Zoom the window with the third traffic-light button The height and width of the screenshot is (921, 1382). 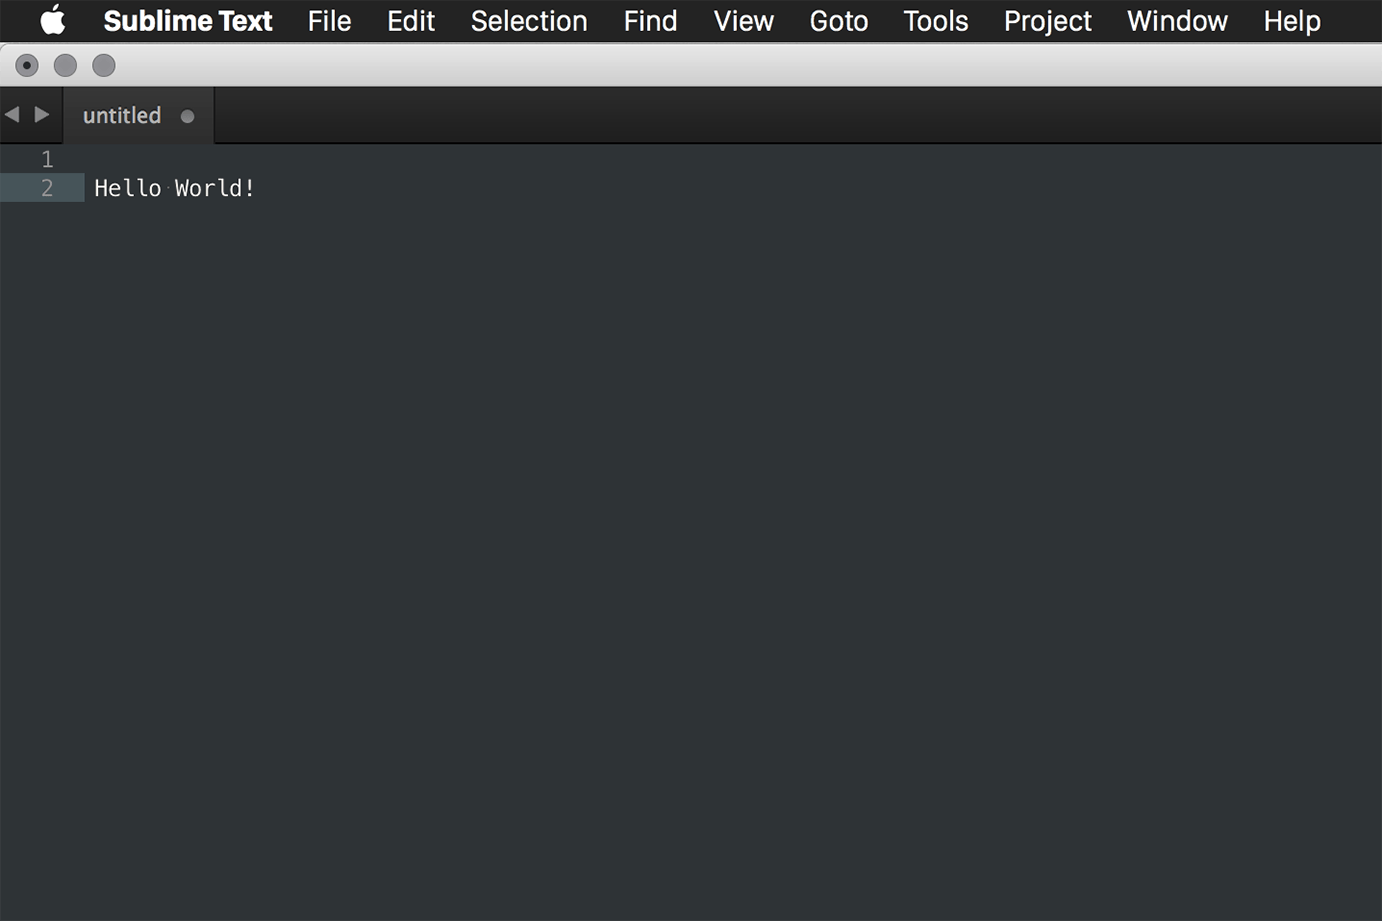click(x=103, y=66)
